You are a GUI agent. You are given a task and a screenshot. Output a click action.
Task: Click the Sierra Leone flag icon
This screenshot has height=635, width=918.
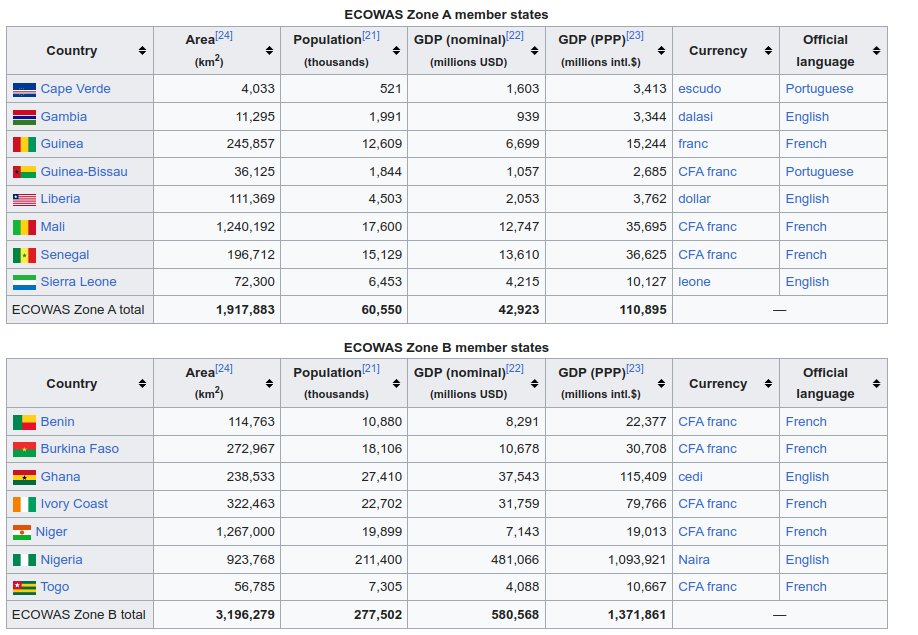24,283
